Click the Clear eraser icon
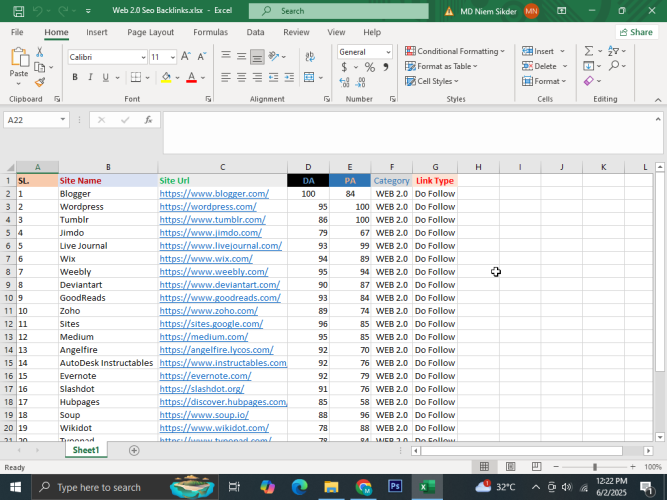Screen dimensions: 667x500 pos(589,81)
